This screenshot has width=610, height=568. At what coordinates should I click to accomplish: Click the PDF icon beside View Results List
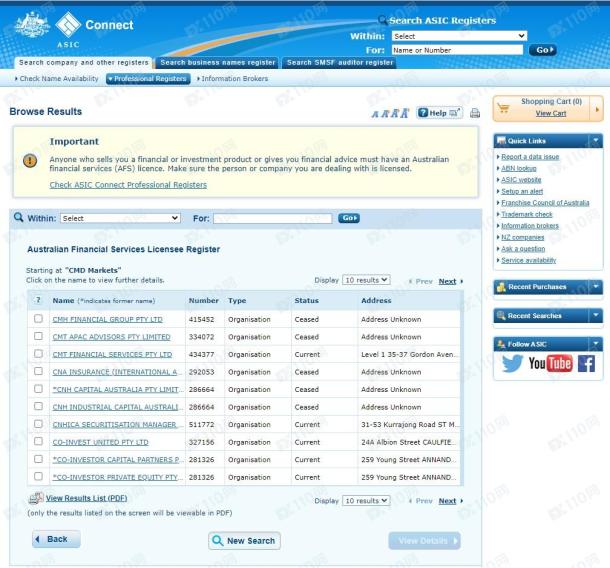pyautogui.click(x=36, y=498)
